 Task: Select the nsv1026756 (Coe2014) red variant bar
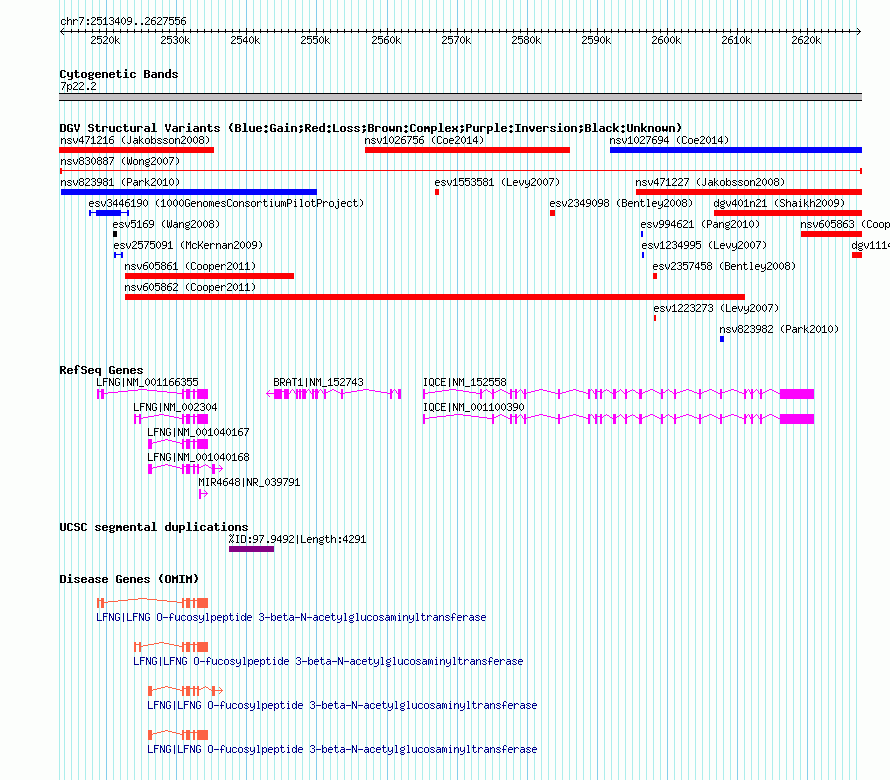point(467,150)
